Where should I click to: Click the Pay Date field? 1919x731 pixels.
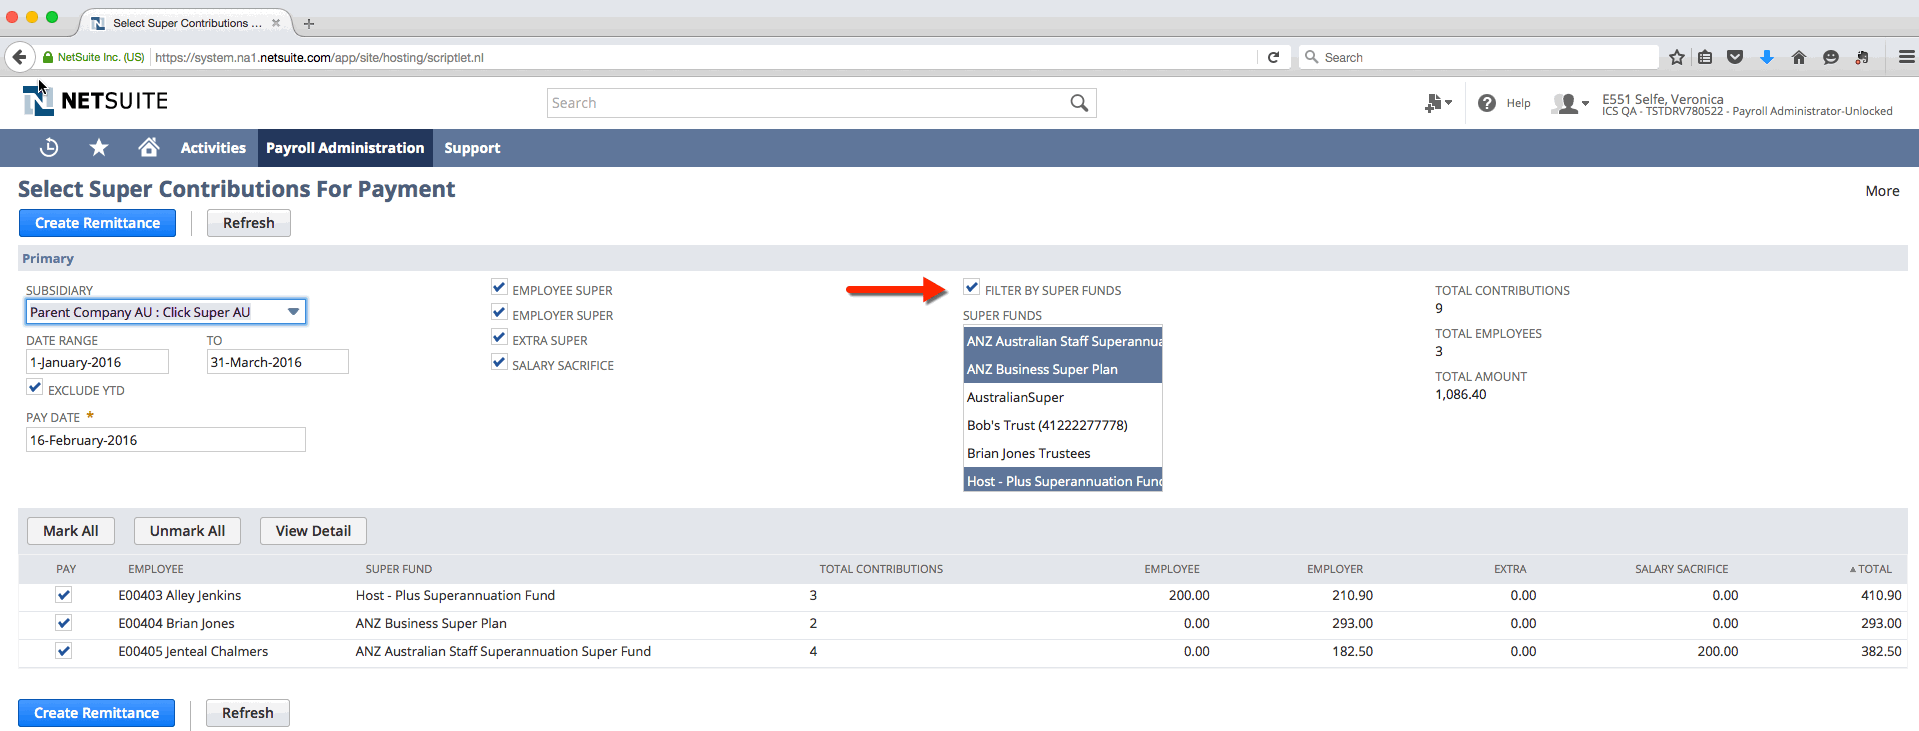(x=166, y=440)
